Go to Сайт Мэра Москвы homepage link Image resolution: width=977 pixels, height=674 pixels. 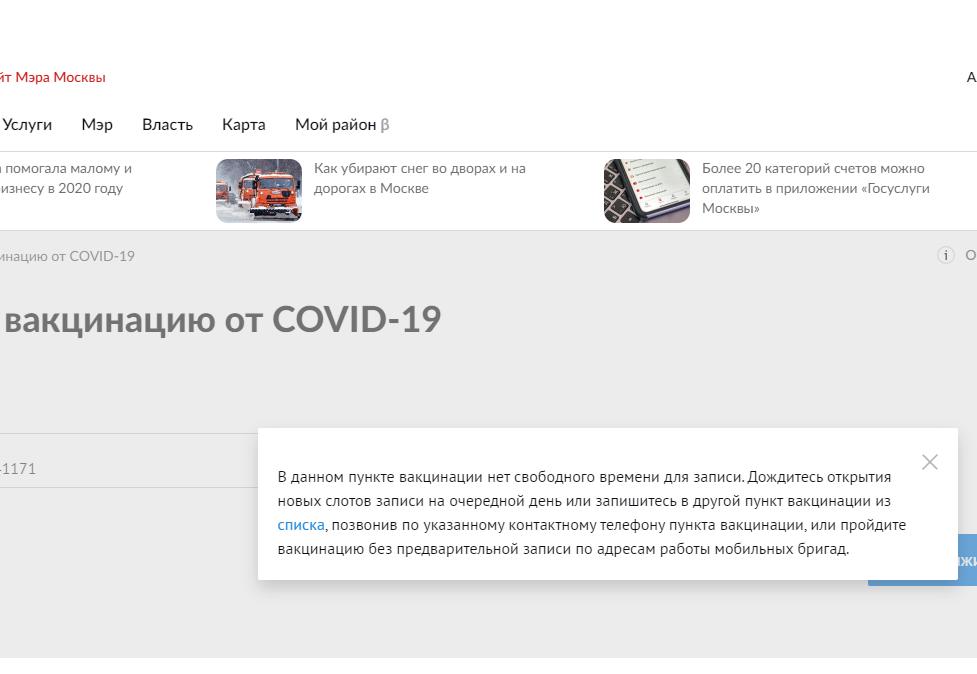point(52,77)
